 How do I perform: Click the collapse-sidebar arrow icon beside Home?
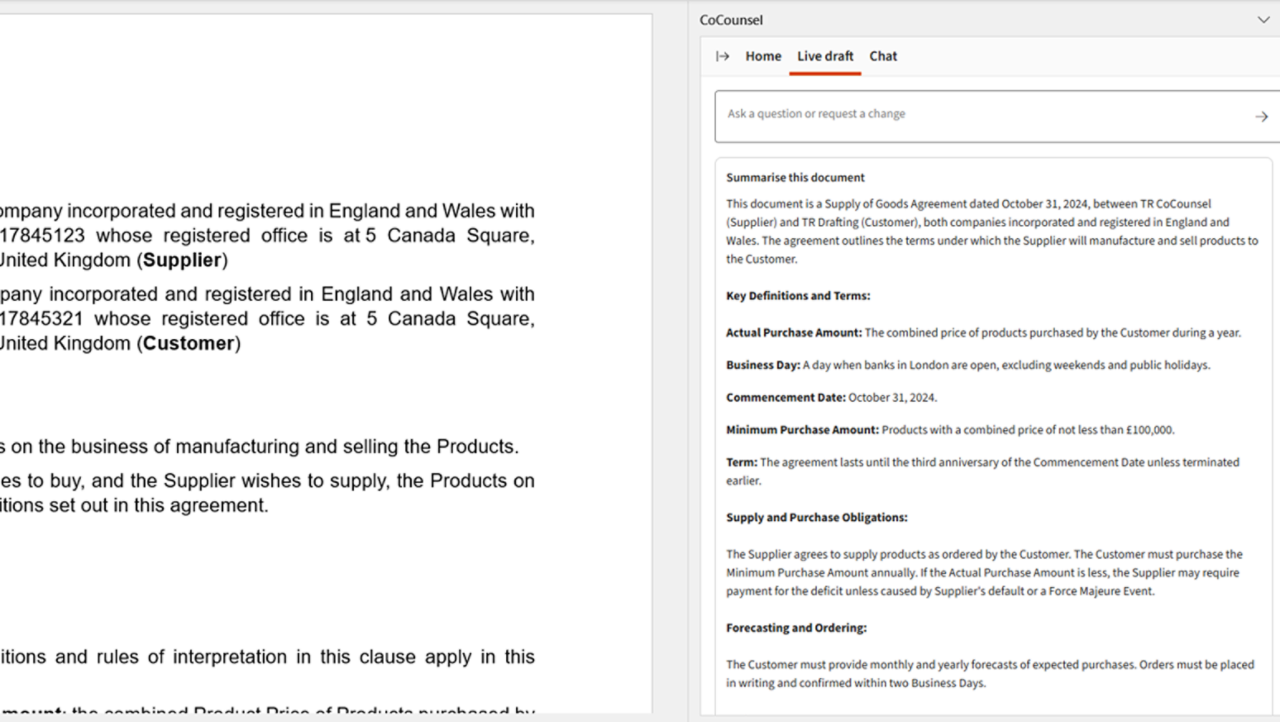(722, 56)
